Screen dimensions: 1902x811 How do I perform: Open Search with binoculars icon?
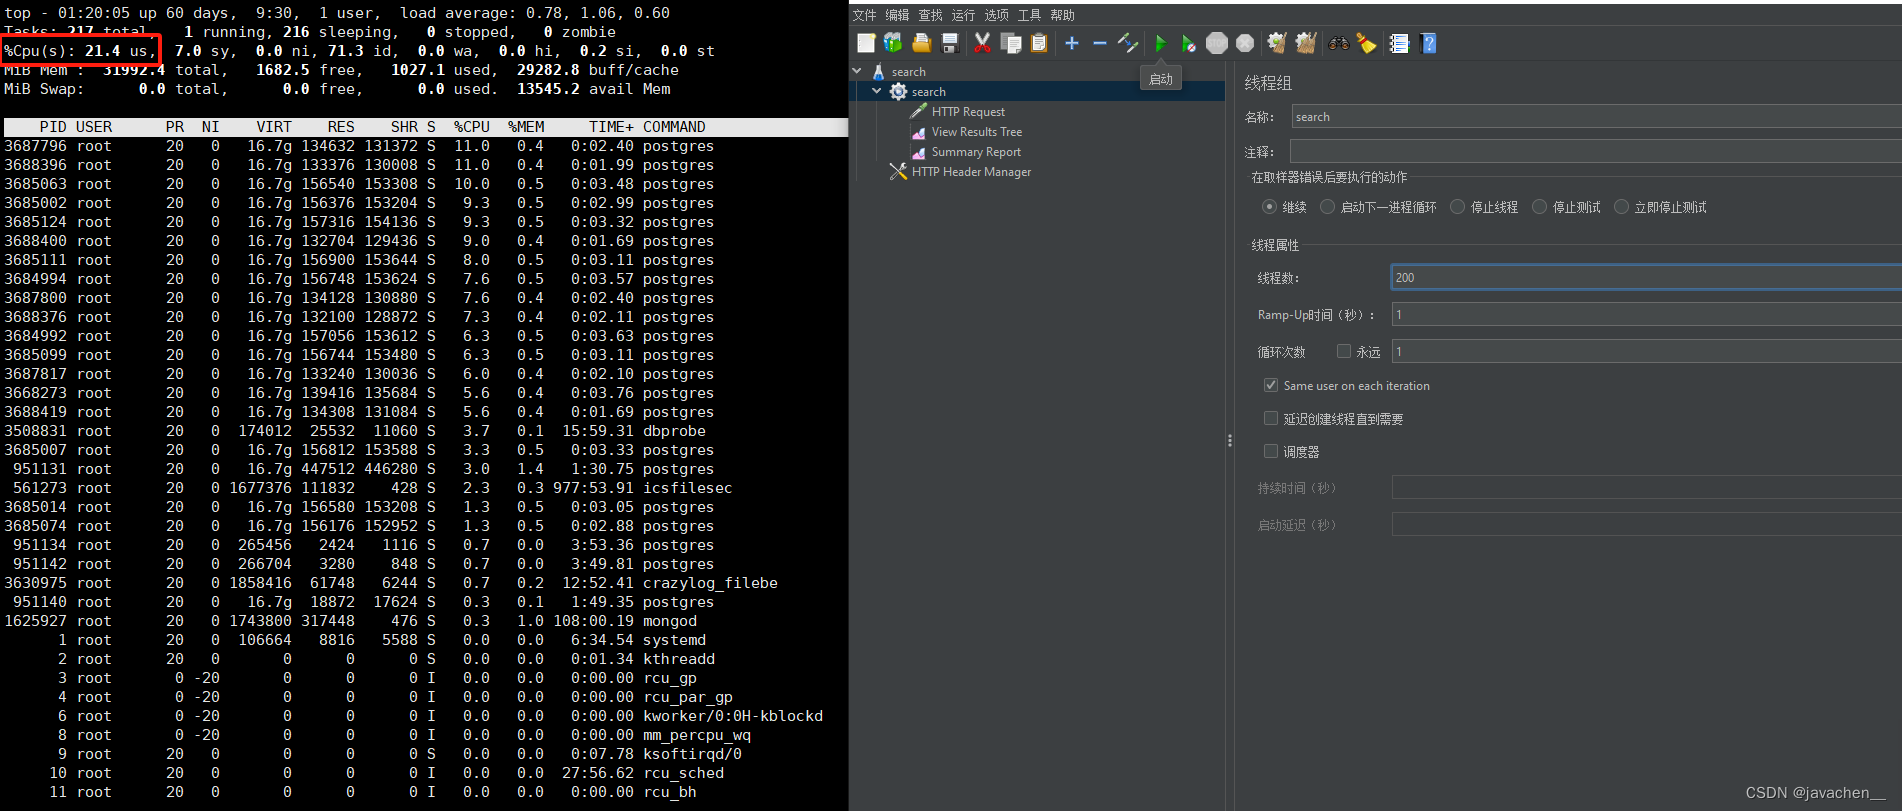click(1338, 43)
